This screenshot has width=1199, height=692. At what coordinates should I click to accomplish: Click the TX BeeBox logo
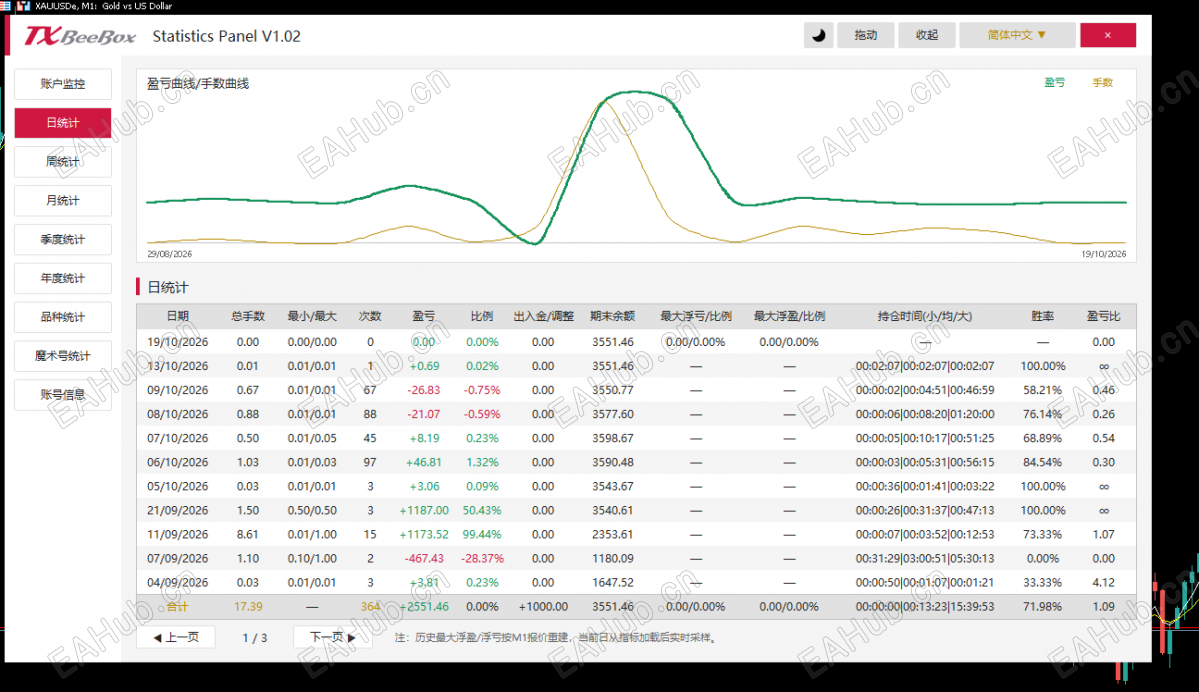(80, 36)
